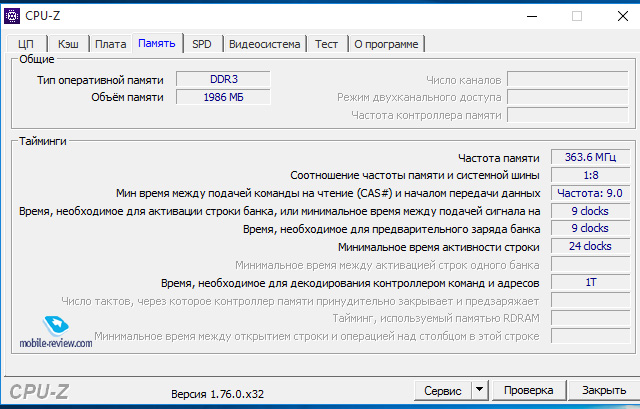Click the Частота: 9.0 CAS value
This screenshot has height=409, width=640.
[590, 193]
